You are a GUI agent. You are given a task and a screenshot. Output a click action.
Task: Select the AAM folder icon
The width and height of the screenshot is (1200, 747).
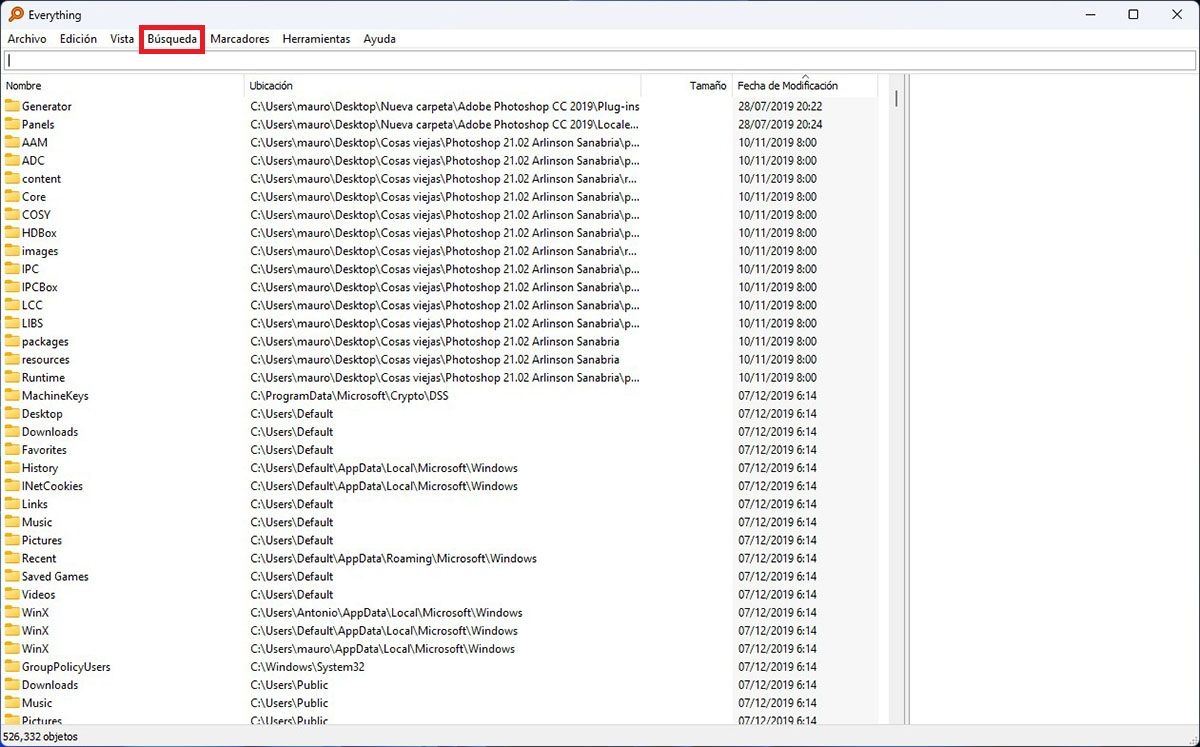point(12,142)
